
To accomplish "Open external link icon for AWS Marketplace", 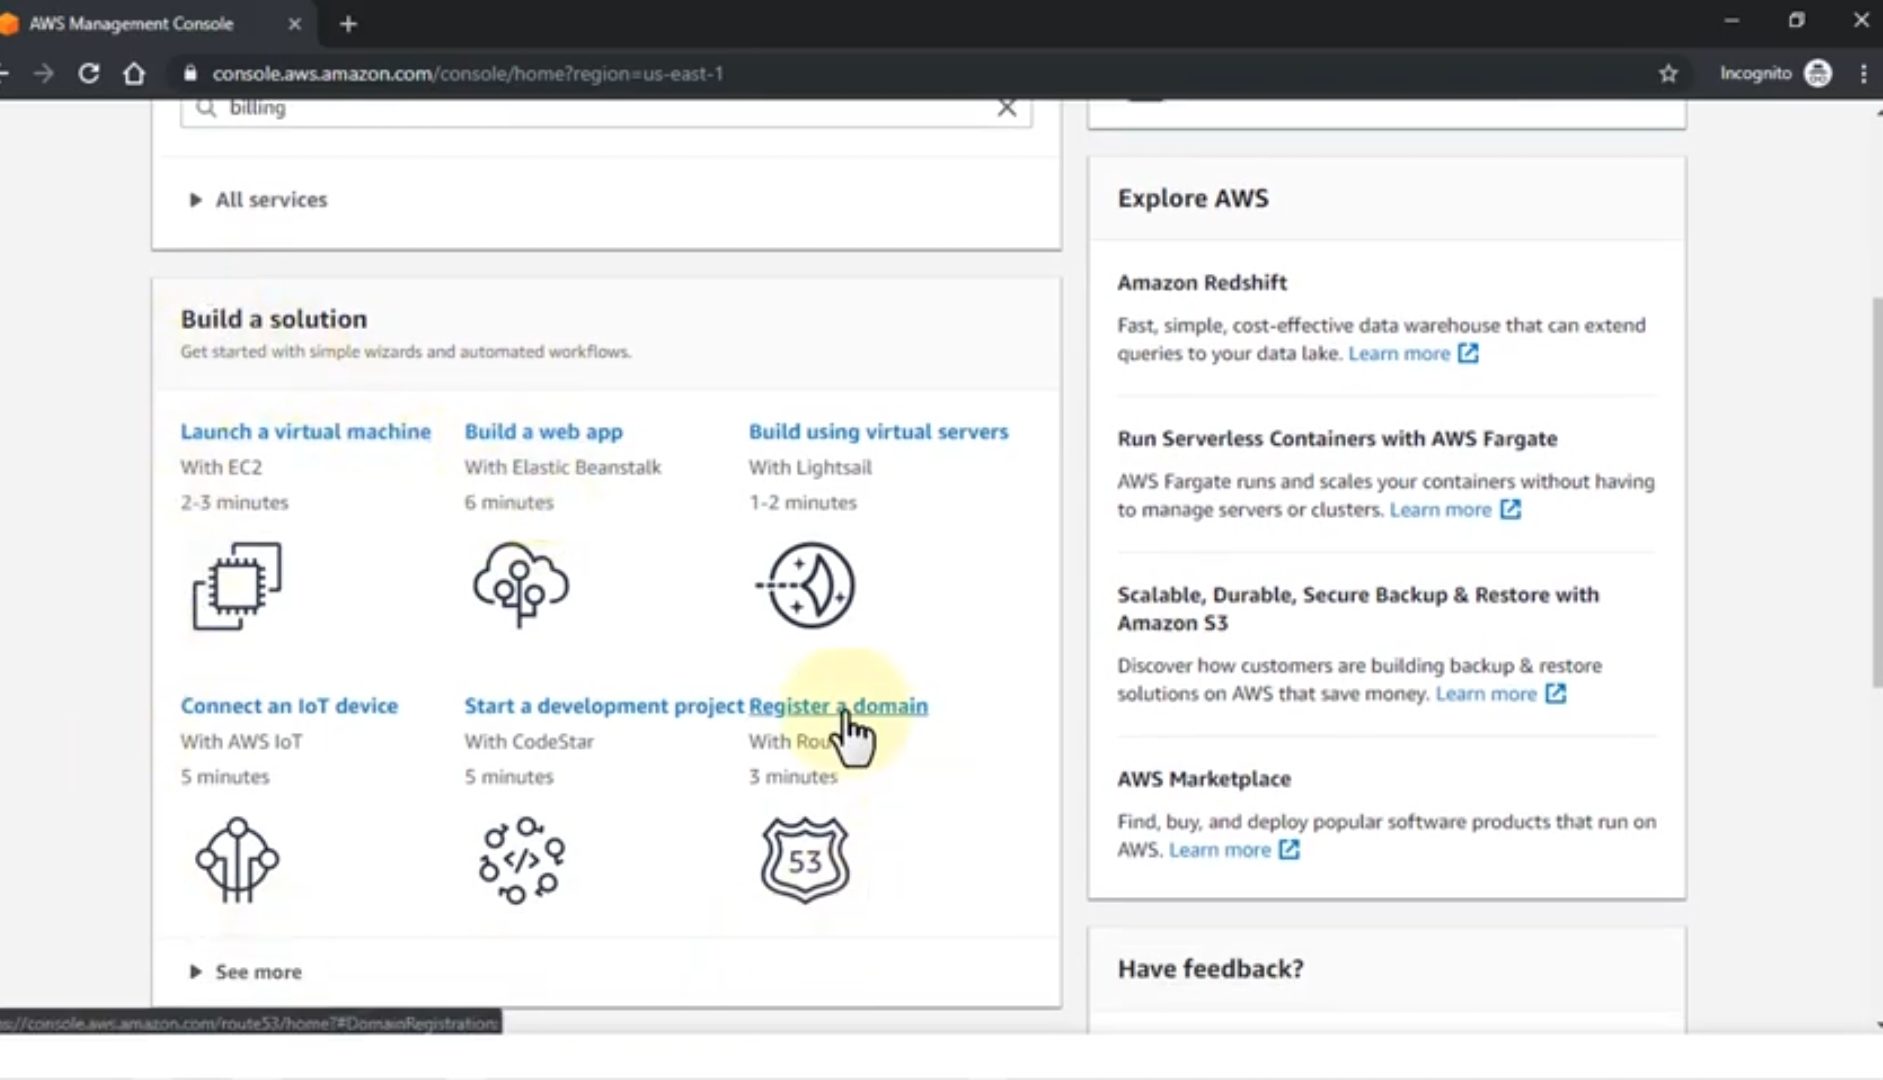I will point(1289,849).
